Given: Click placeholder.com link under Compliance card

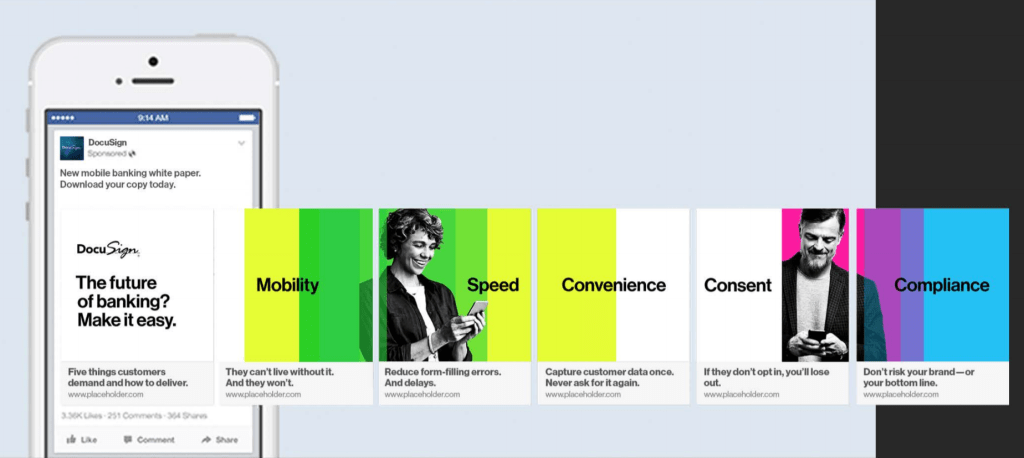Looking at the screenshot, I should point(901,395).
